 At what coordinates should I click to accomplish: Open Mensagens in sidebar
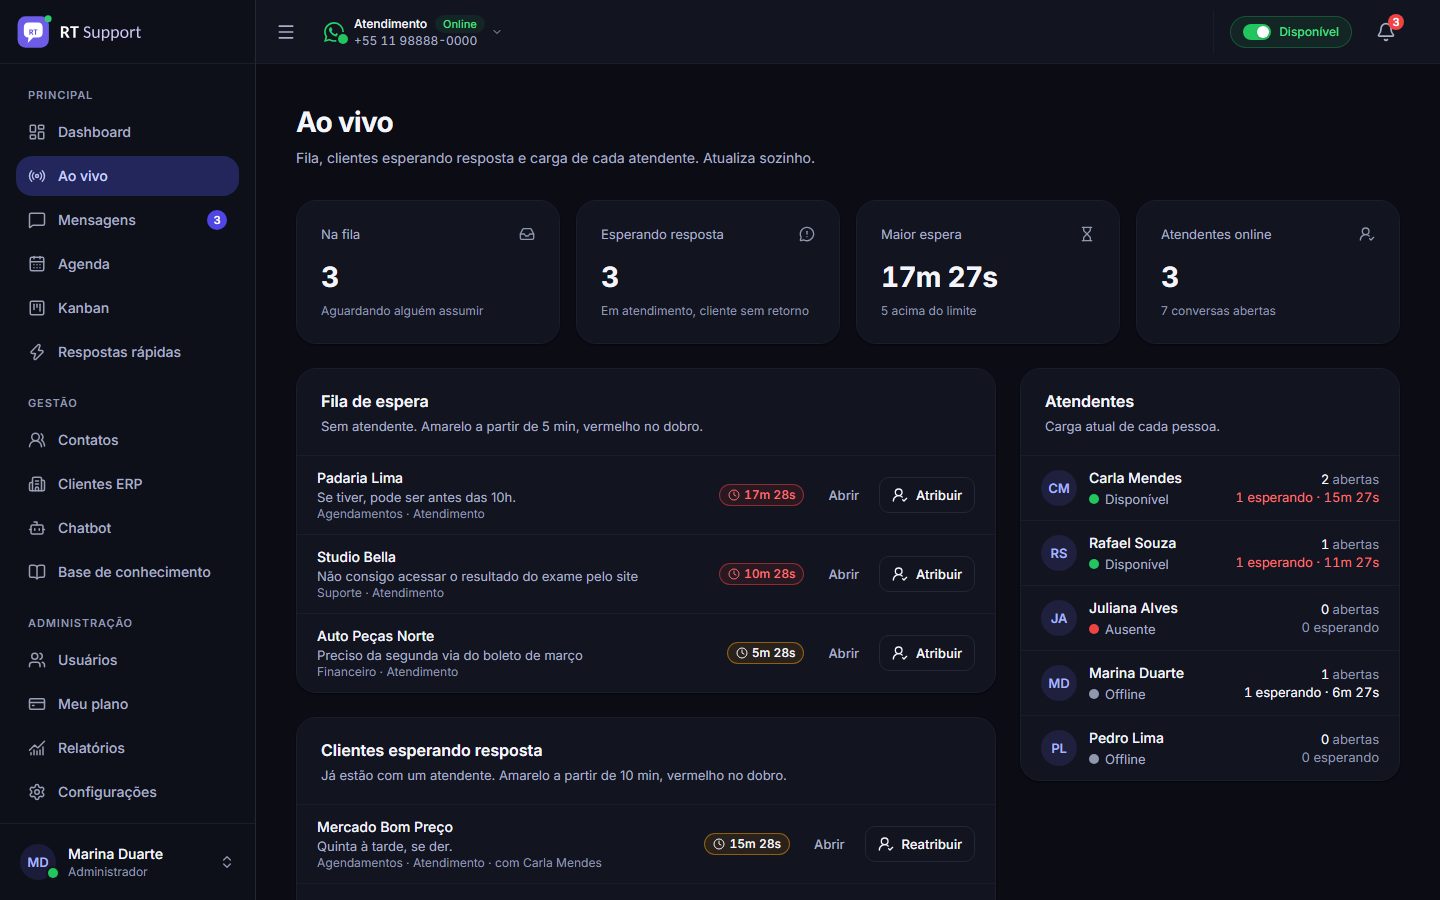coord(128,220)
